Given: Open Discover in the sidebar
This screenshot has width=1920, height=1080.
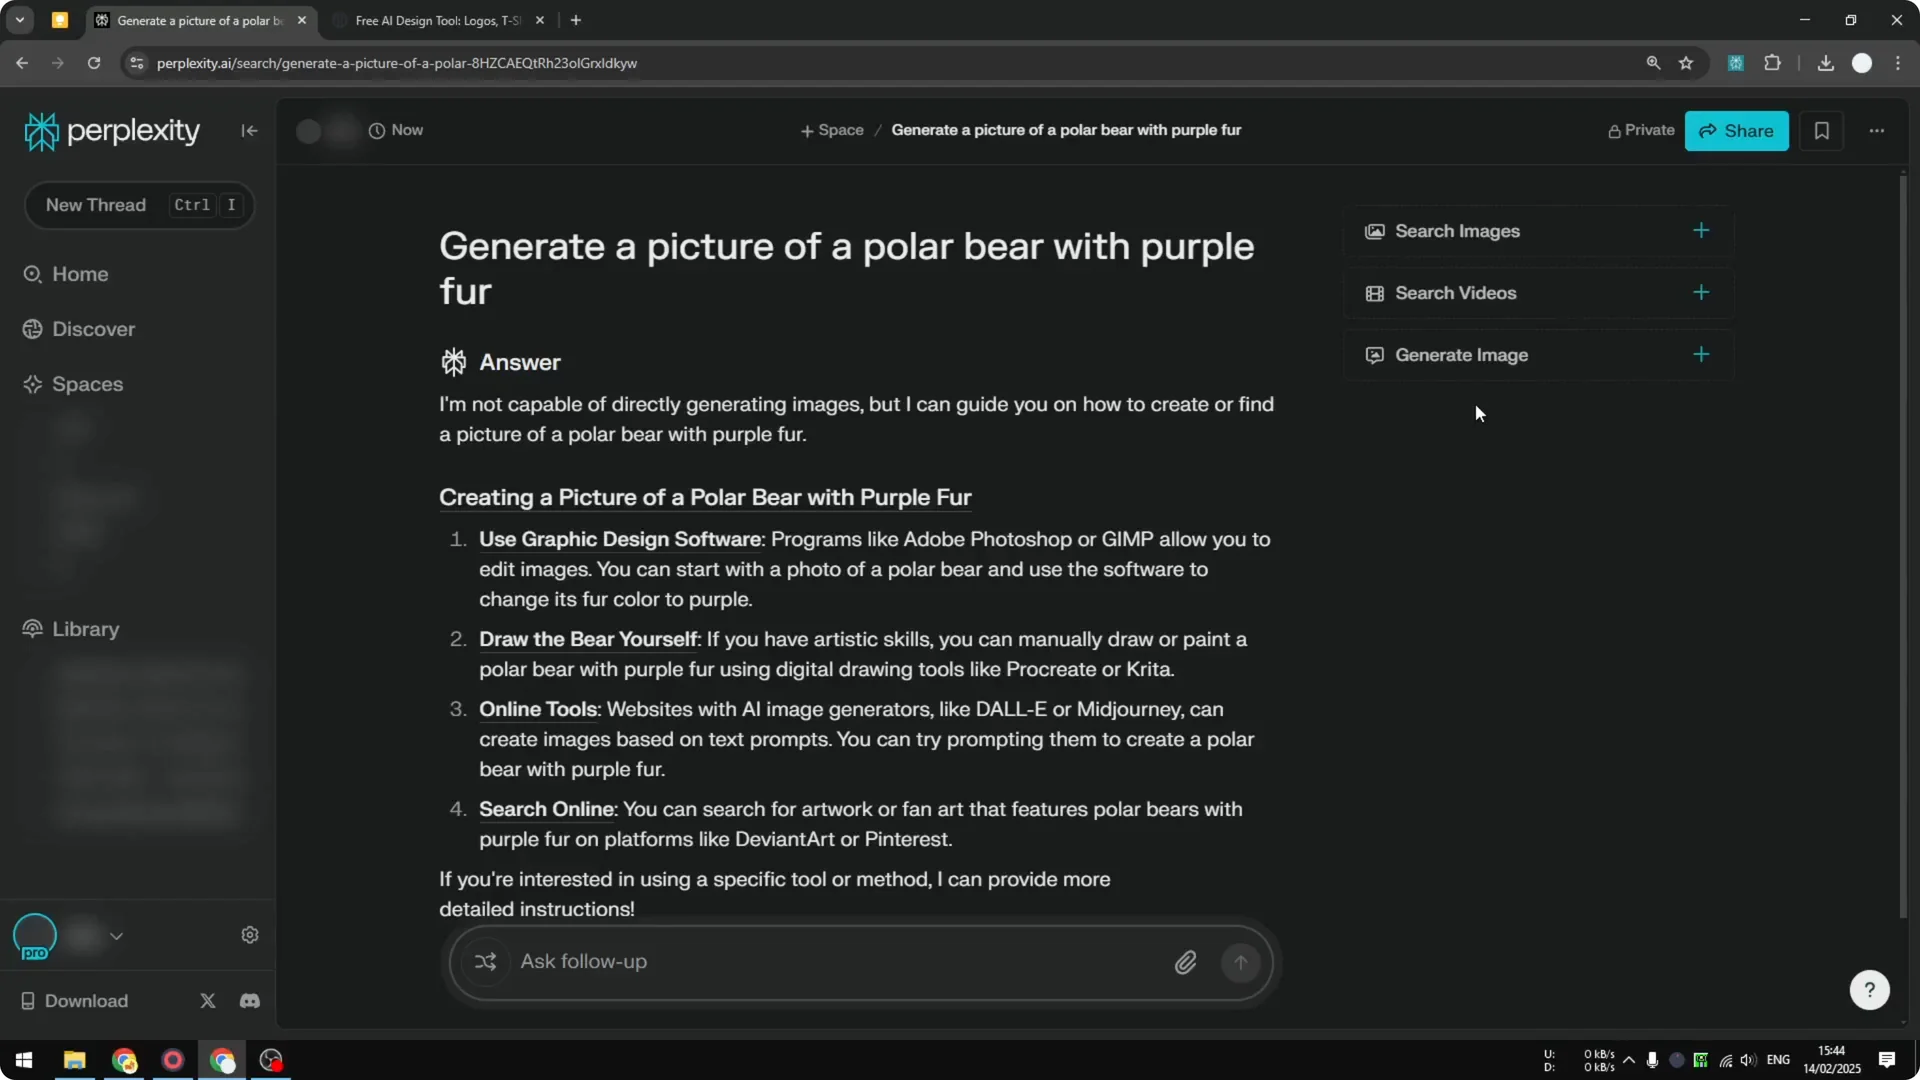Looking at the screenshot, I should pos(93,329).
